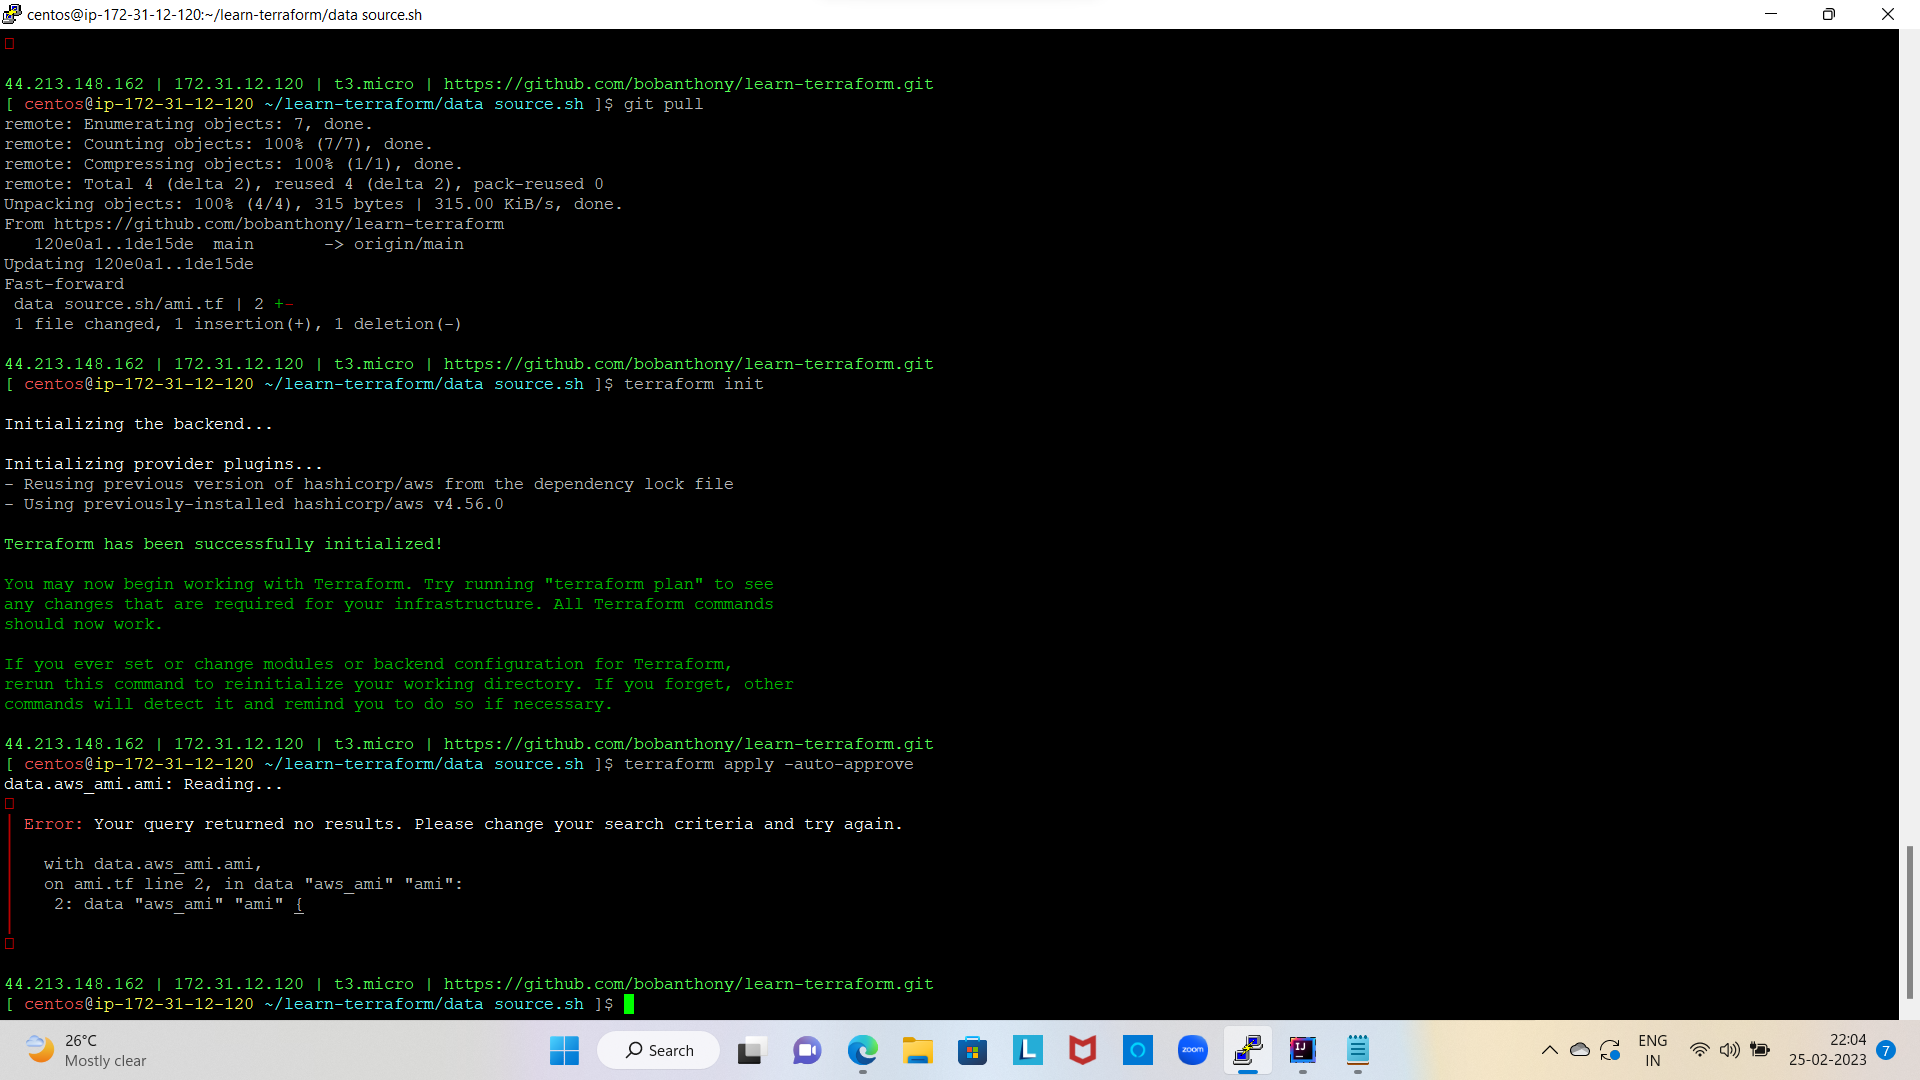Click the Windows Update sync icon in tray
This screenshot has width=1920, height=1080.
point(1612,1050)
